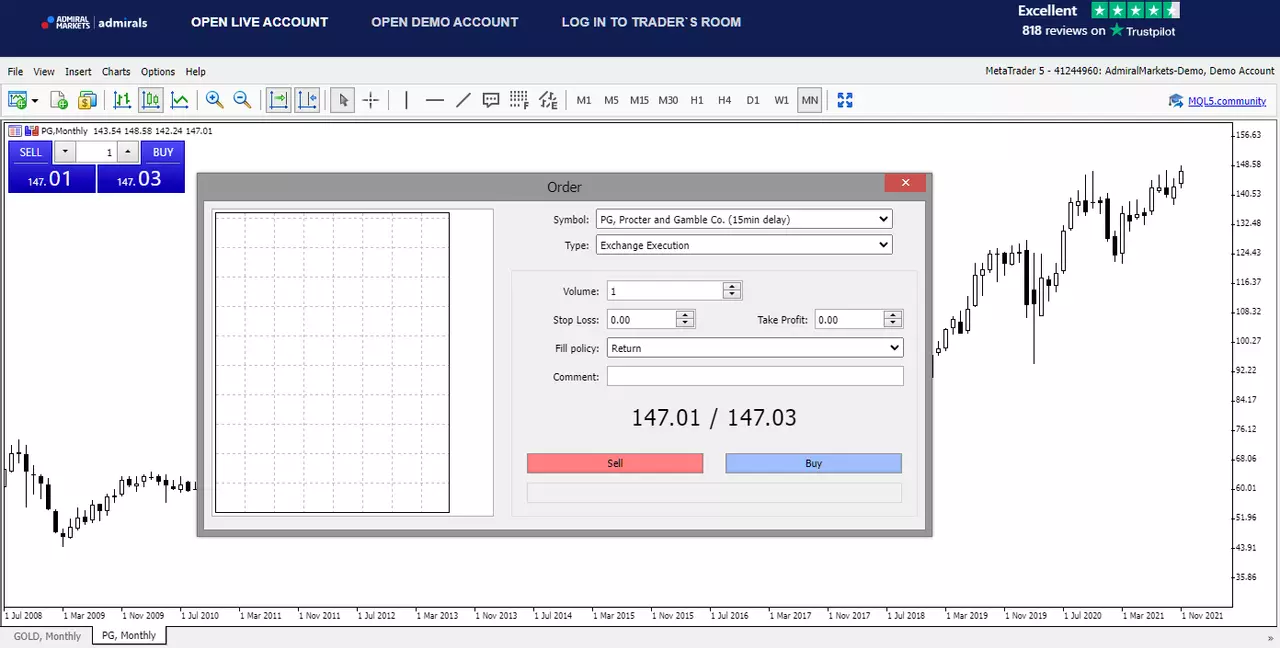Set timeframe to M15
The height and width of the screenshot is (648, 1280).
[639, 100]
